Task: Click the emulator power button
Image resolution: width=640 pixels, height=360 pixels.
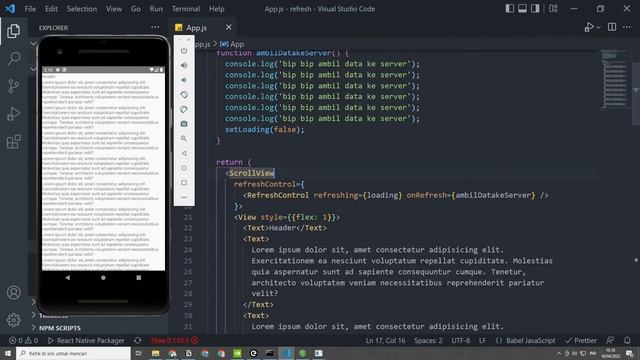Action: point(184,51)
